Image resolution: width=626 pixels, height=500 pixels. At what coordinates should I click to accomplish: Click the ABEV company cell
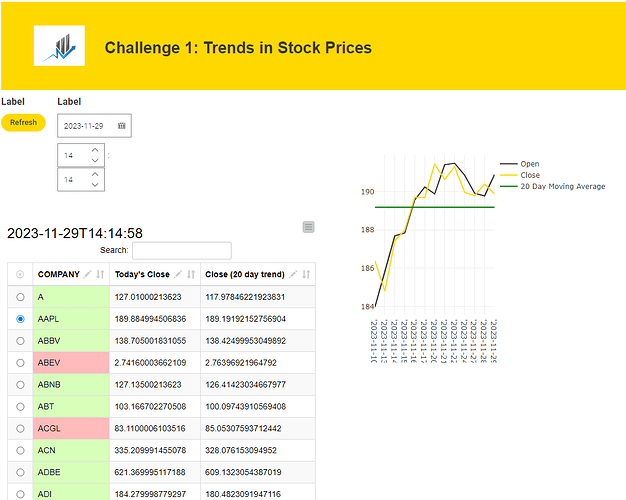[x=71, y=363]
